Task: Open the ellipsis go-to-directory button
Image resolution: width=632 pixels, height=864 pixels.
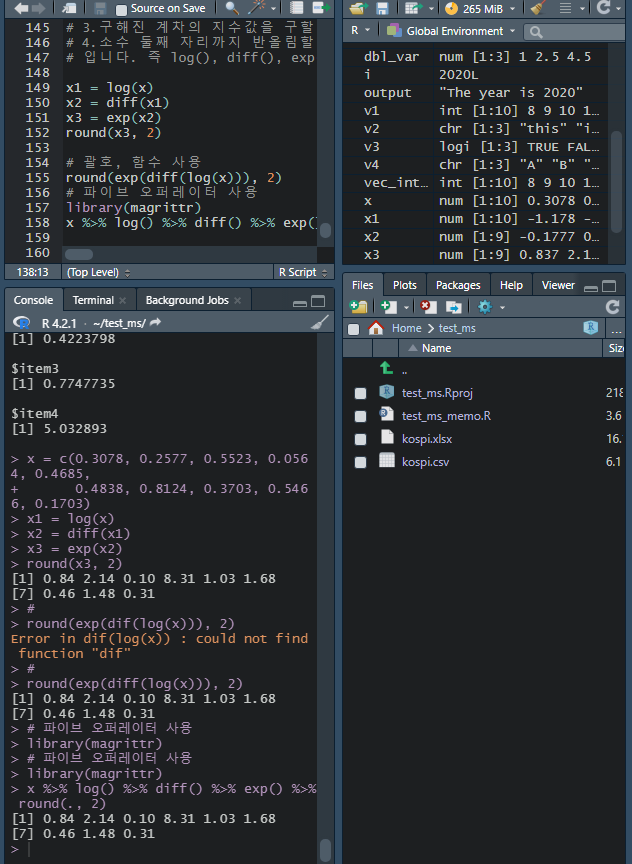Action: click(616, 329)
